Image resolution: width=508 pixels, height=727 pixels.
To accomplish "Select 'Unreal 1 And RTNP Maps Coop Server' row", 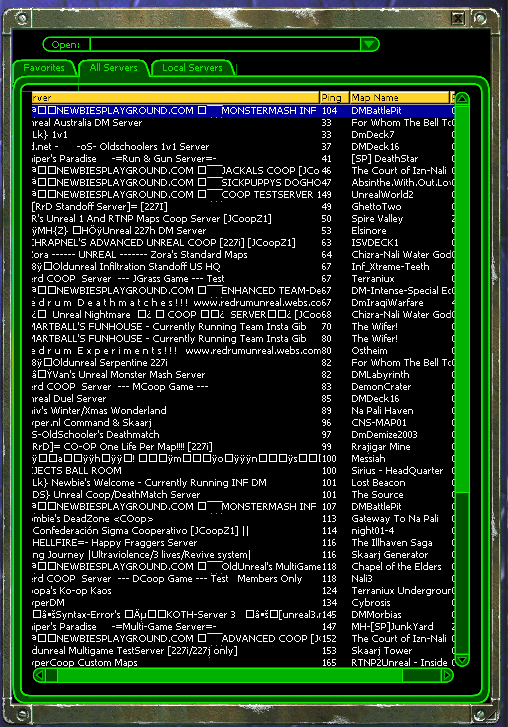I will (x=243, y=219).
